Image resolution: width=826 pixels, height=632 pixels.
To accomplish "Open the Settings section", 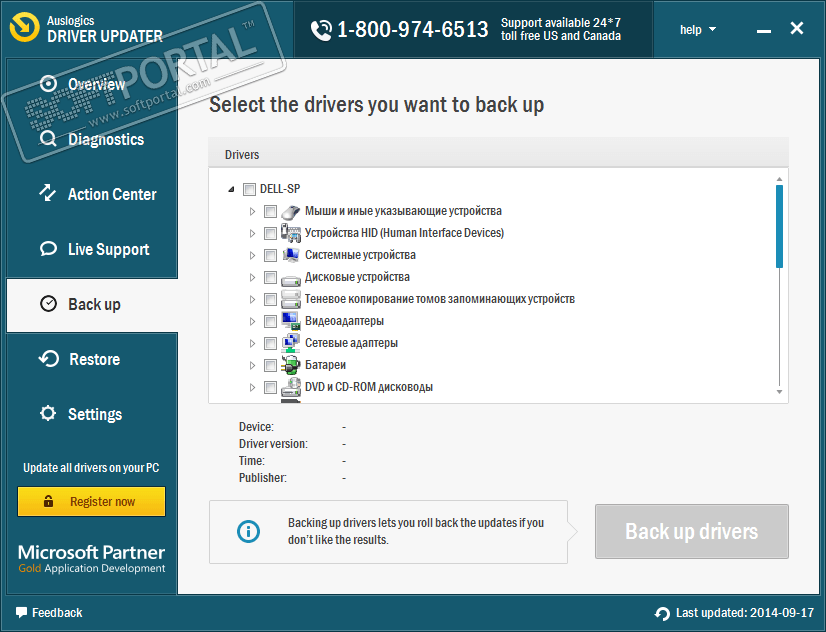I will (x=92, y=414).
